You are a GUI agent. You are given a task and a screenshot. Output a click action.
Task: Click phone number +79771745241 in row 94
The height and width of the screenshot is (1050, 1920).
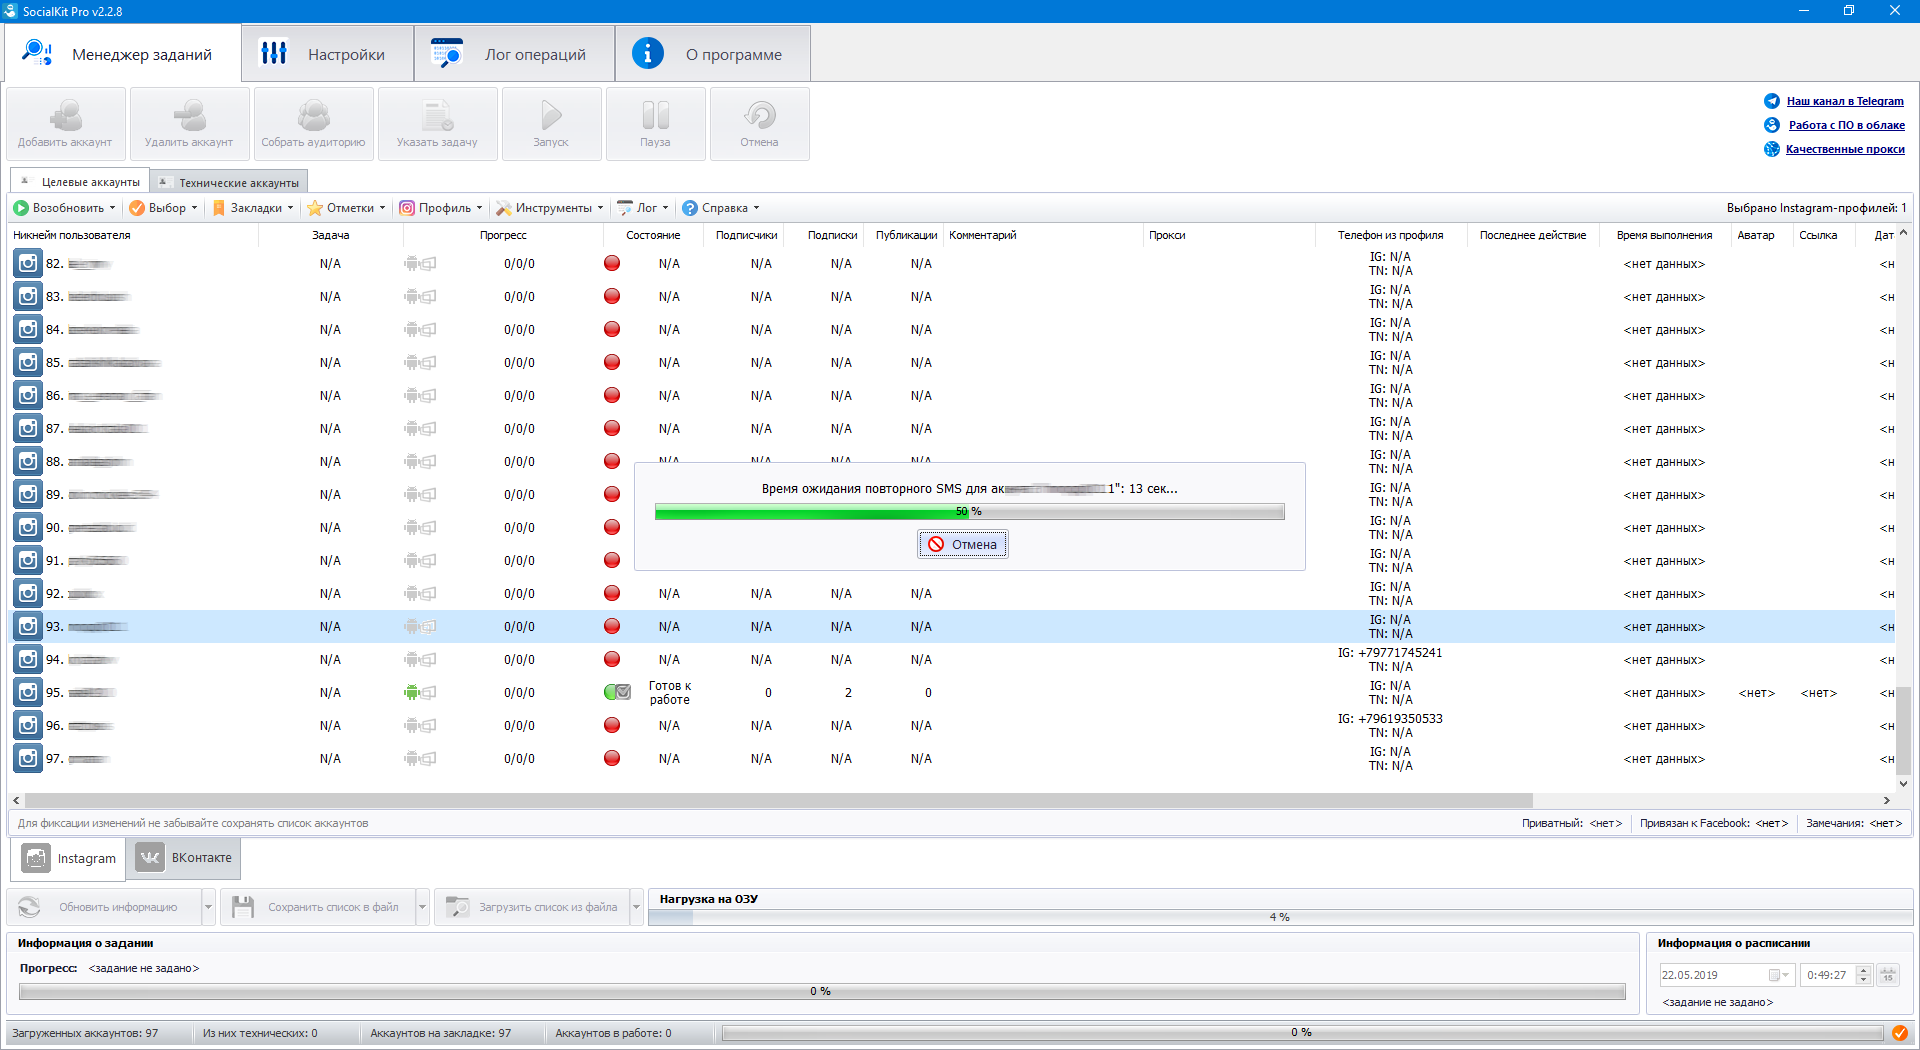pos(1400,653)
